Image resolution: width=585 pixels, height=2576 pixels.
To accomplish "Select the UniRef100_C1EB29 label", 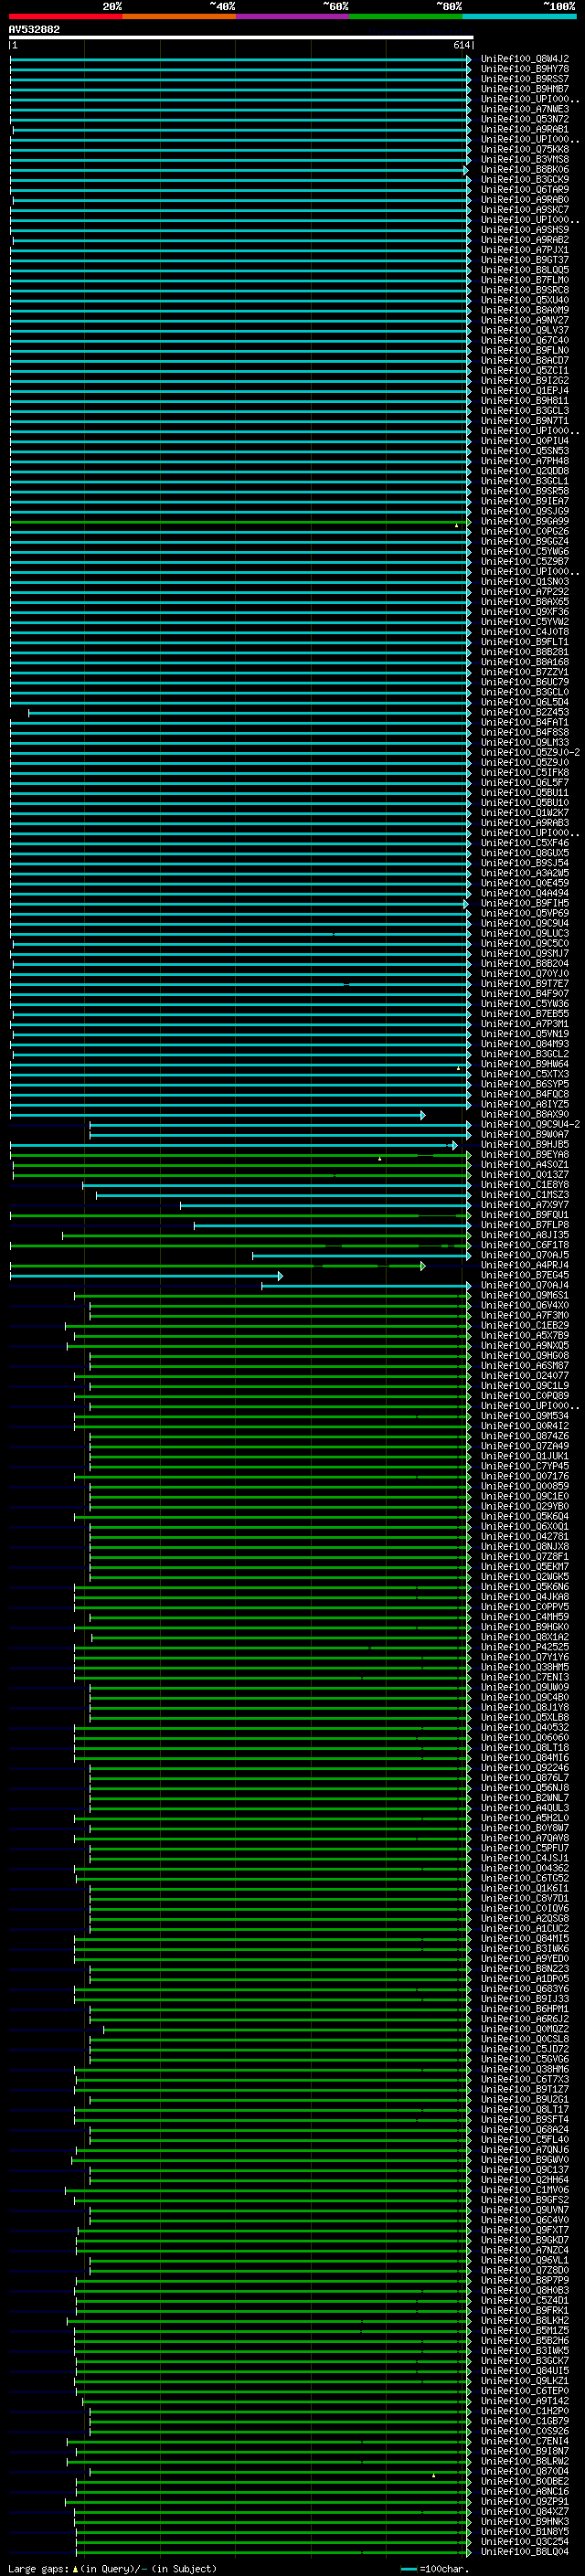I will pyautogui.click(x=525, y=1326).
